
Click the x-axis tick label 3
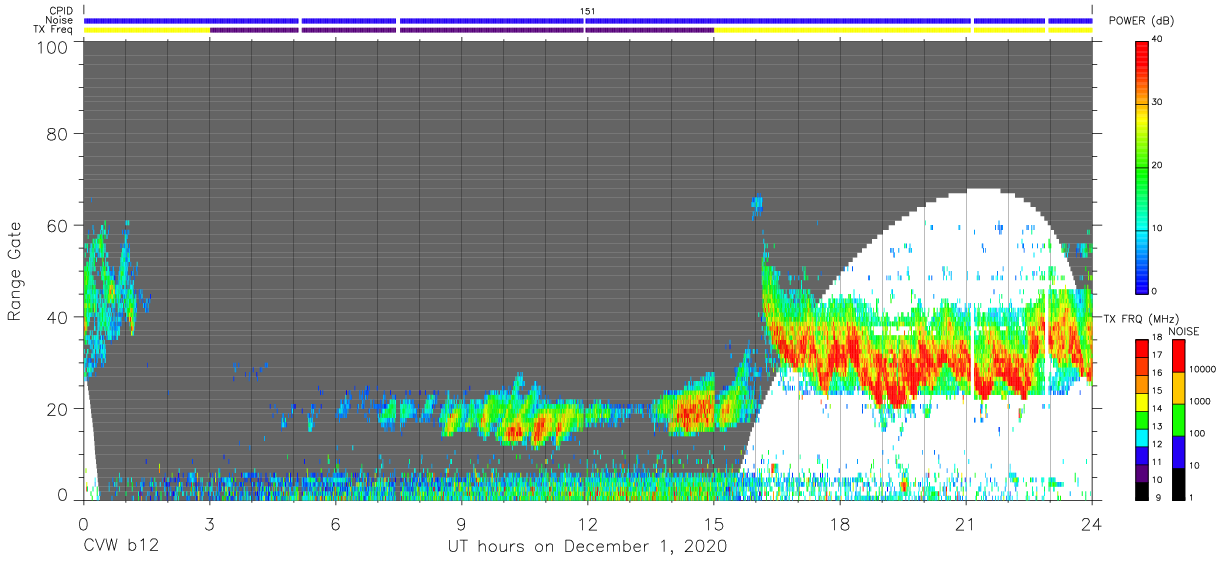click(x=209, y=523)
